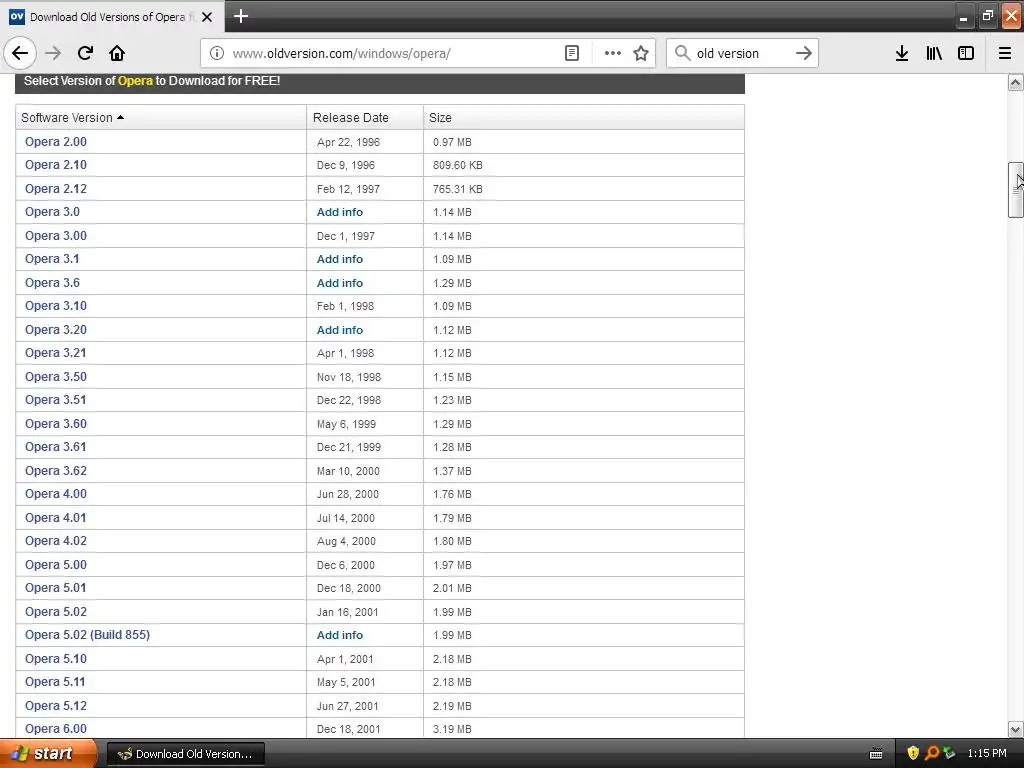Image resolution: width=1024 pixels, height=768 pixels.
Task: Open Opera 5.02 version link
Action: click(x=56, y=612)
